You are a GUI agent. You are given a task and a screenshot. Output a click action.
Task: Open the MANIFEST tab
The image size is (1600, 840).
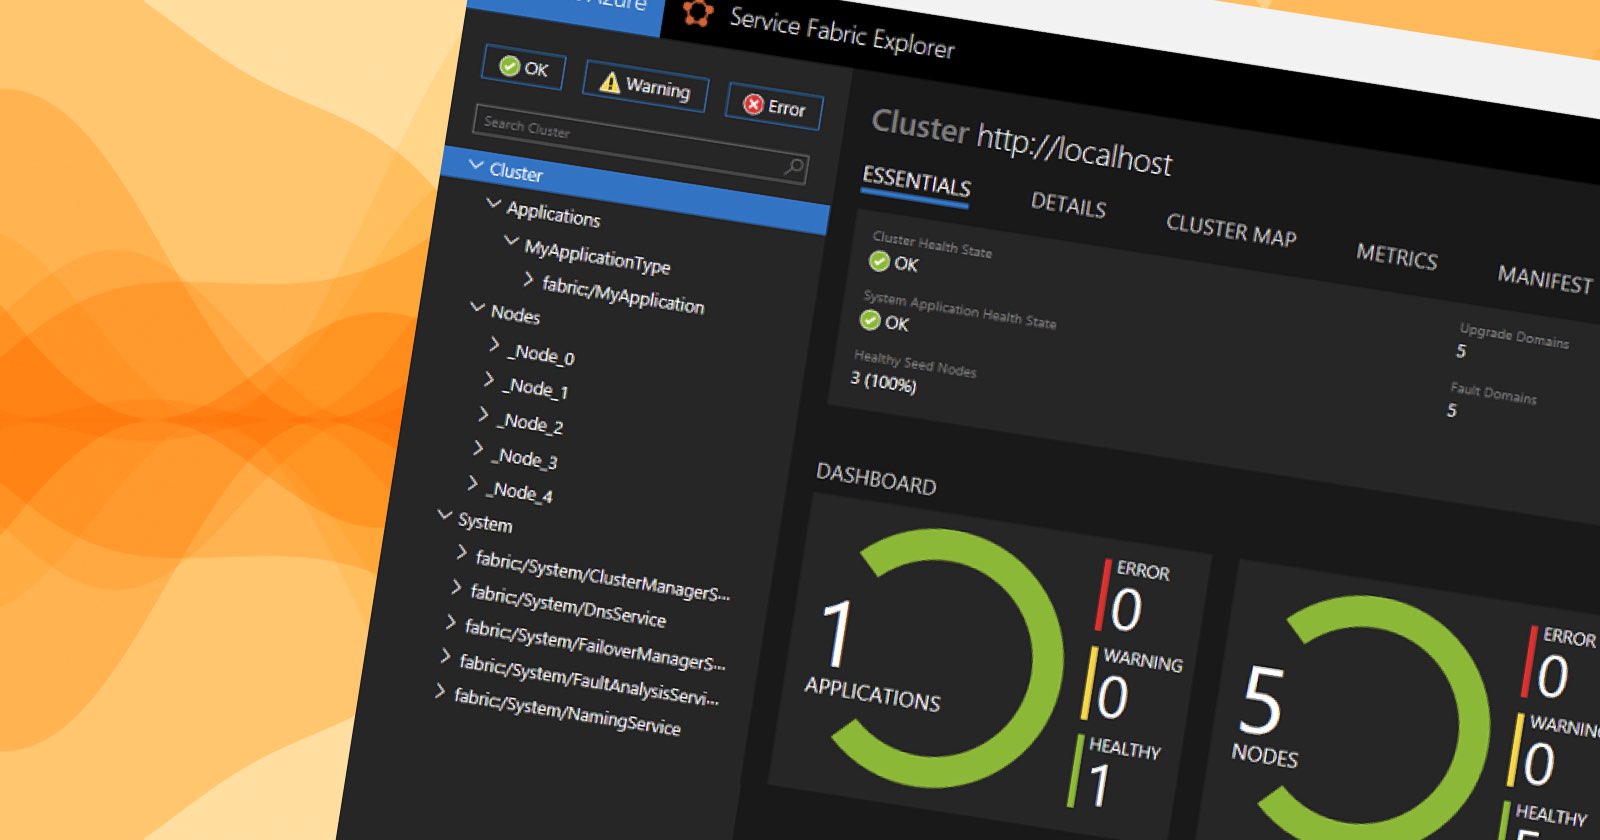coord(1545,278)
